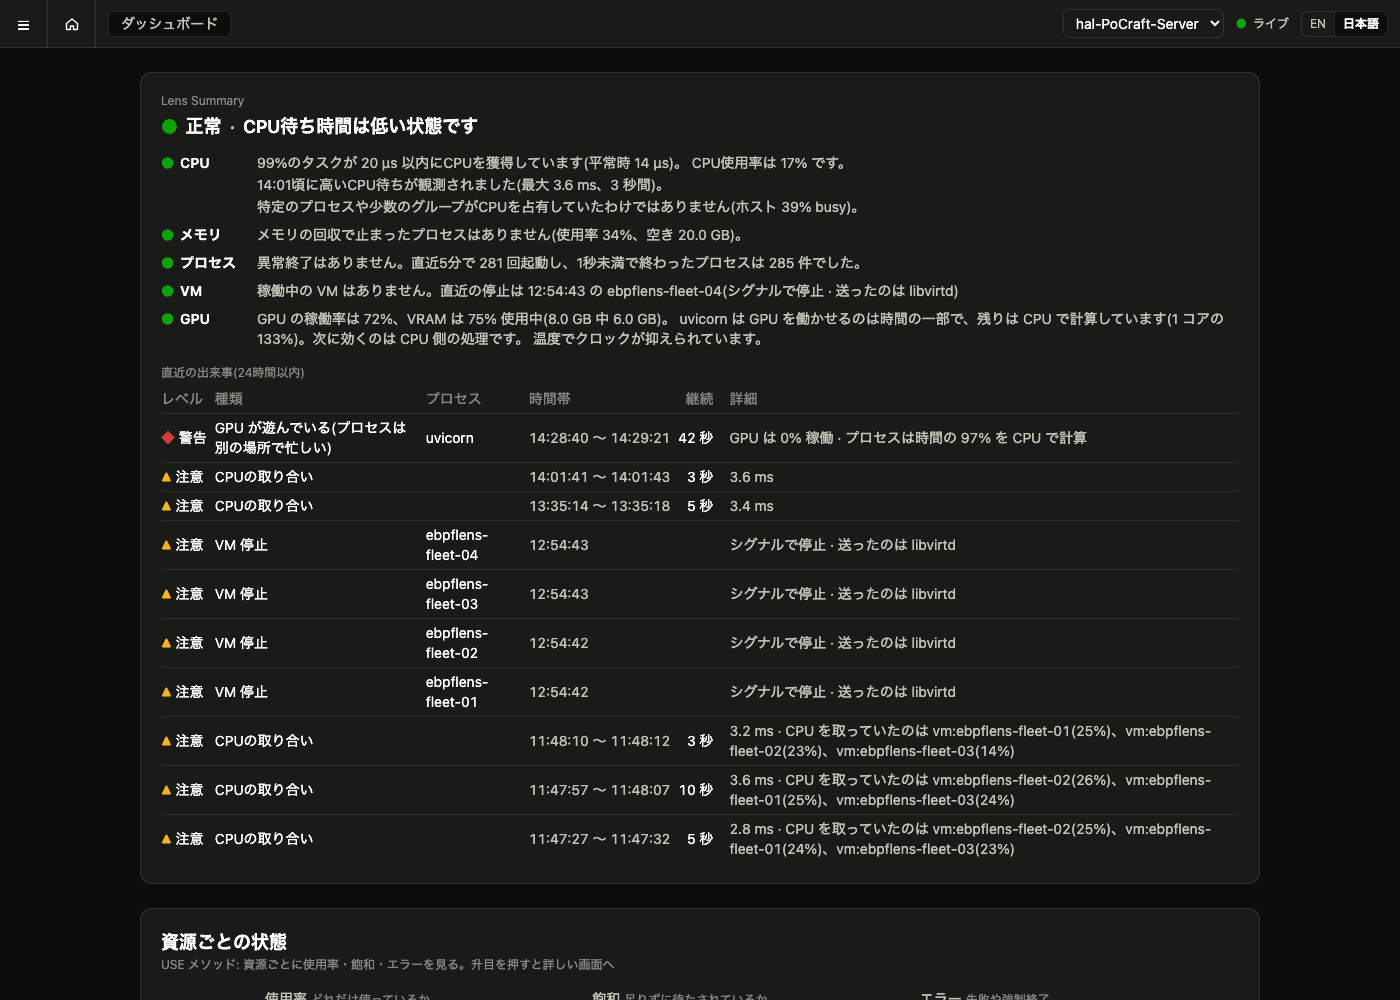The width and height of the screenshot is (1400, 1000).
Task: Click the uvicorn process cell
Action: pos(450,438)
